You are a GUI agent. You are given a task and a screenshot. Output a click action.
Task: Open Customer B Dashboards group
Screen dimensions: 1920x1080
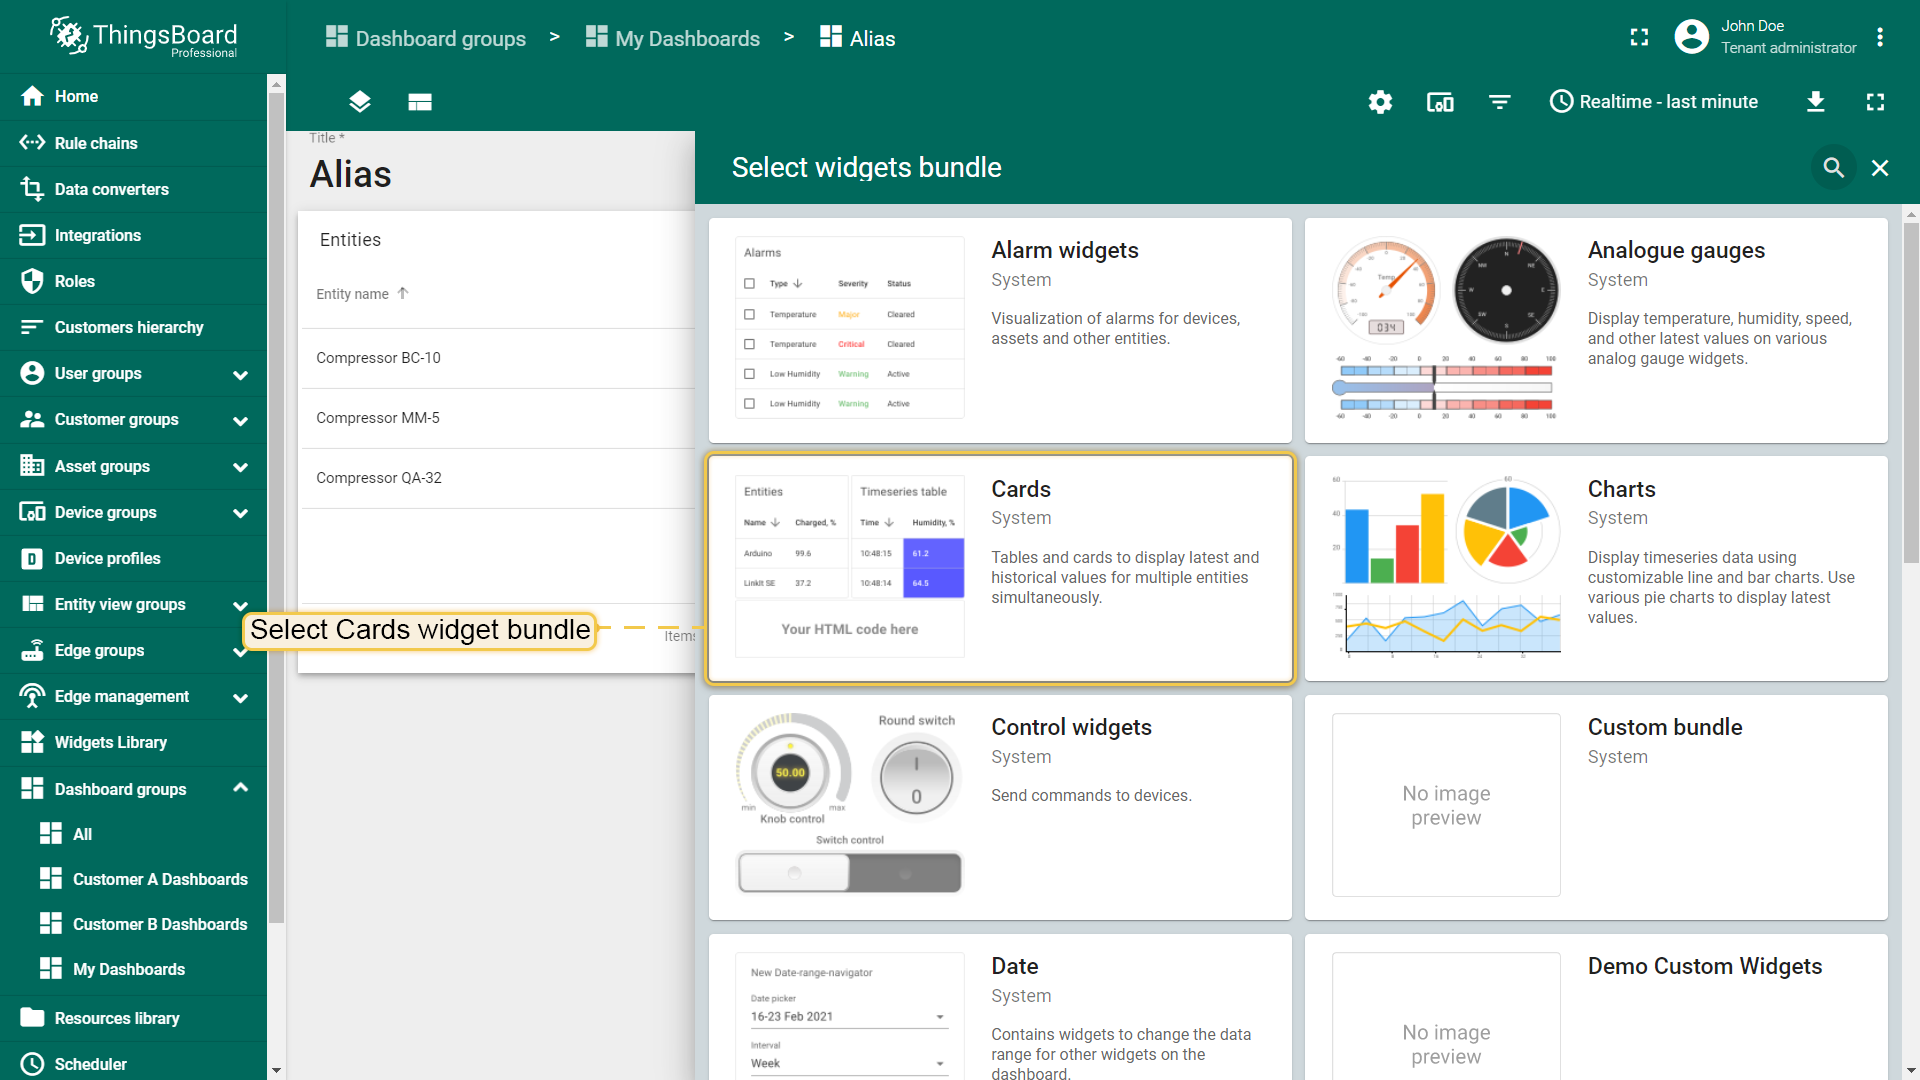point(133,924)
